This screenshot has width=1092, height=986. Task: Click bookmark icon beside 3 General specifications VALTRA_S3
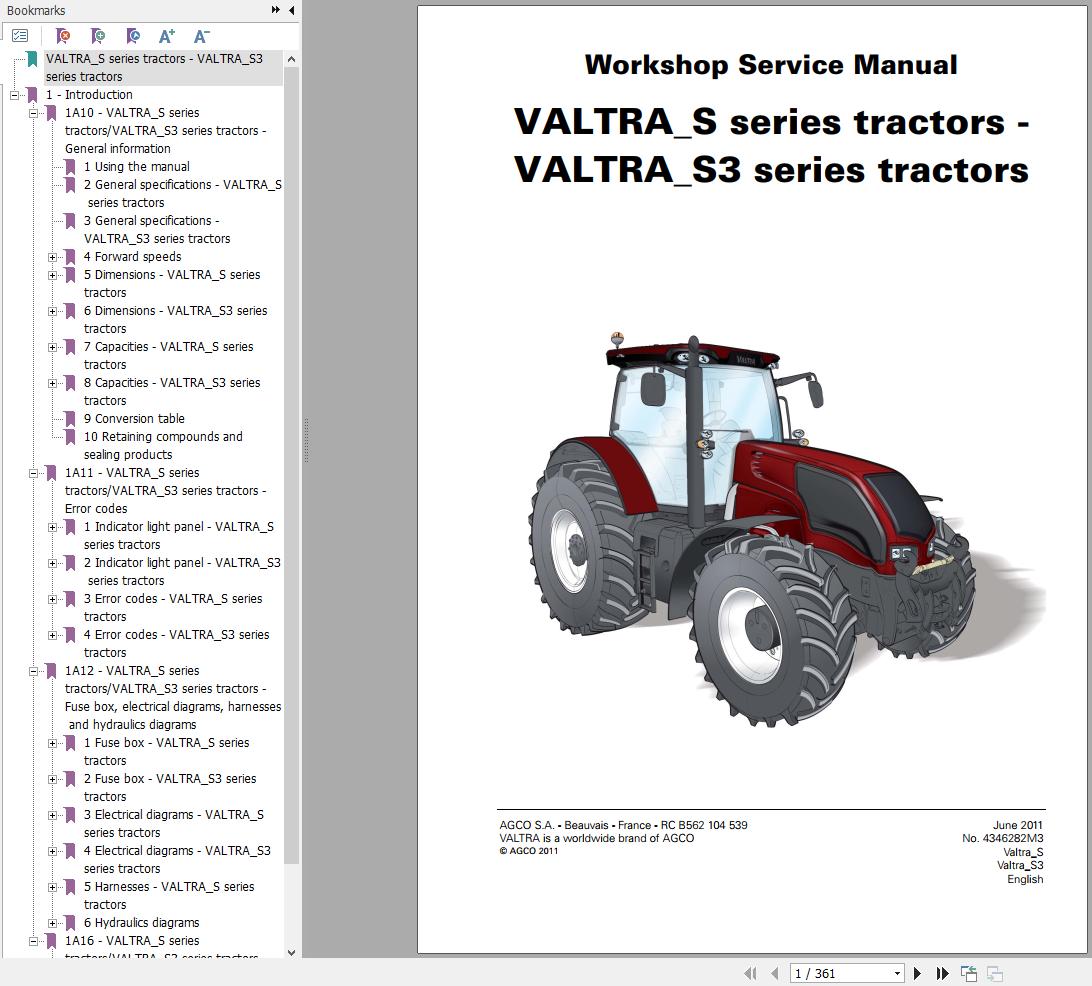click(70, 221)
